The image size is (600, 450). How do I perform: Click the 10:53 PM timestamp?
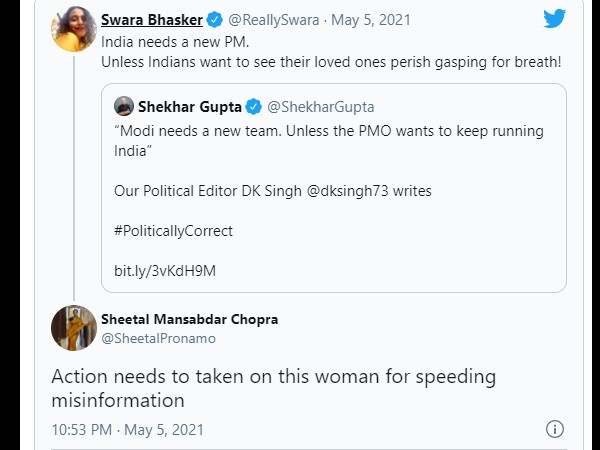point(82,429)
